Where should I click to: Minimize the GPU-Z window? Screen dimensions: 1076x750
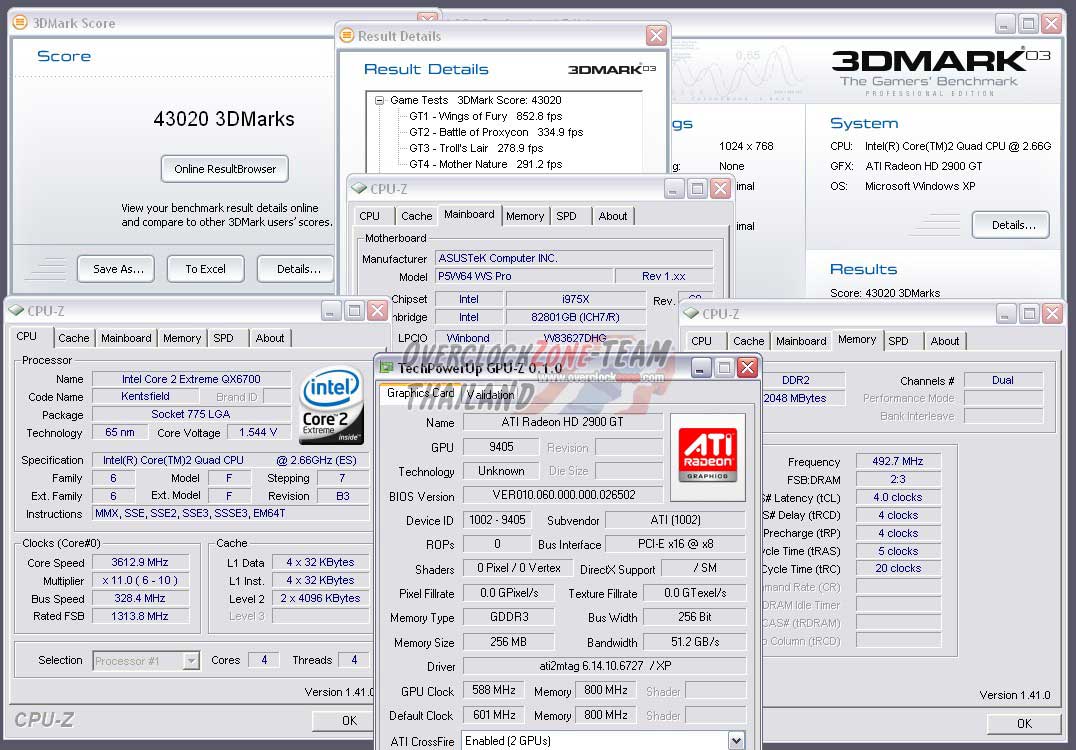click(700, 368)
